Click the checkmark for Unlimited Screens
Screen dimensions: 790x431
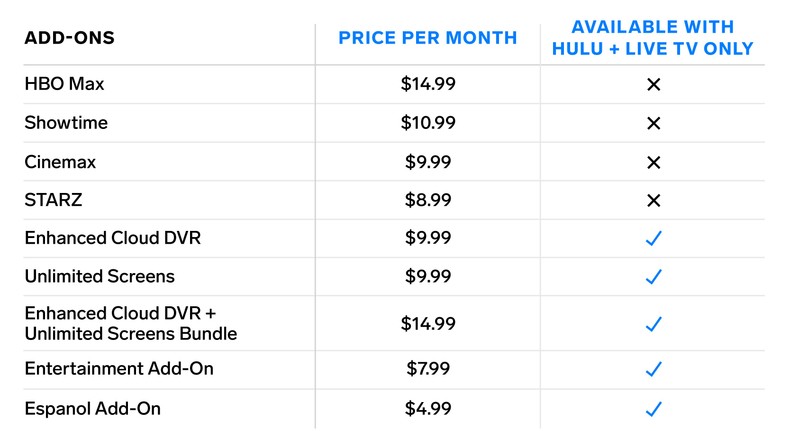tap(653, 276)
